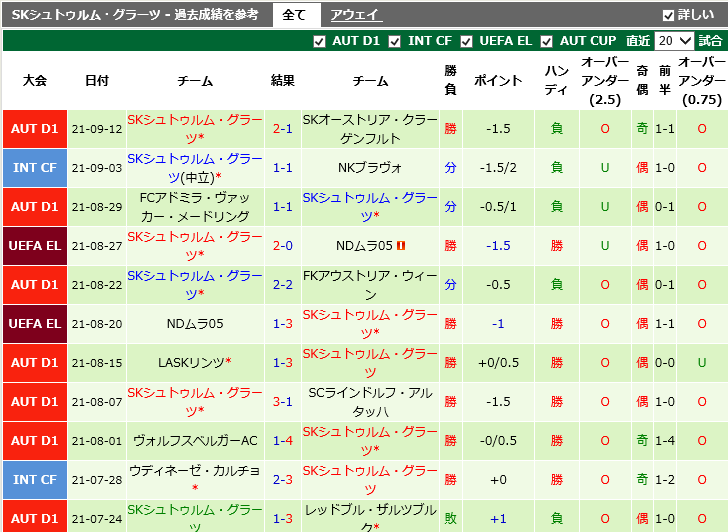Viewport: 728px width, 532px height.
Task: Click the 日付 column header
Action: tap(97, 81)
